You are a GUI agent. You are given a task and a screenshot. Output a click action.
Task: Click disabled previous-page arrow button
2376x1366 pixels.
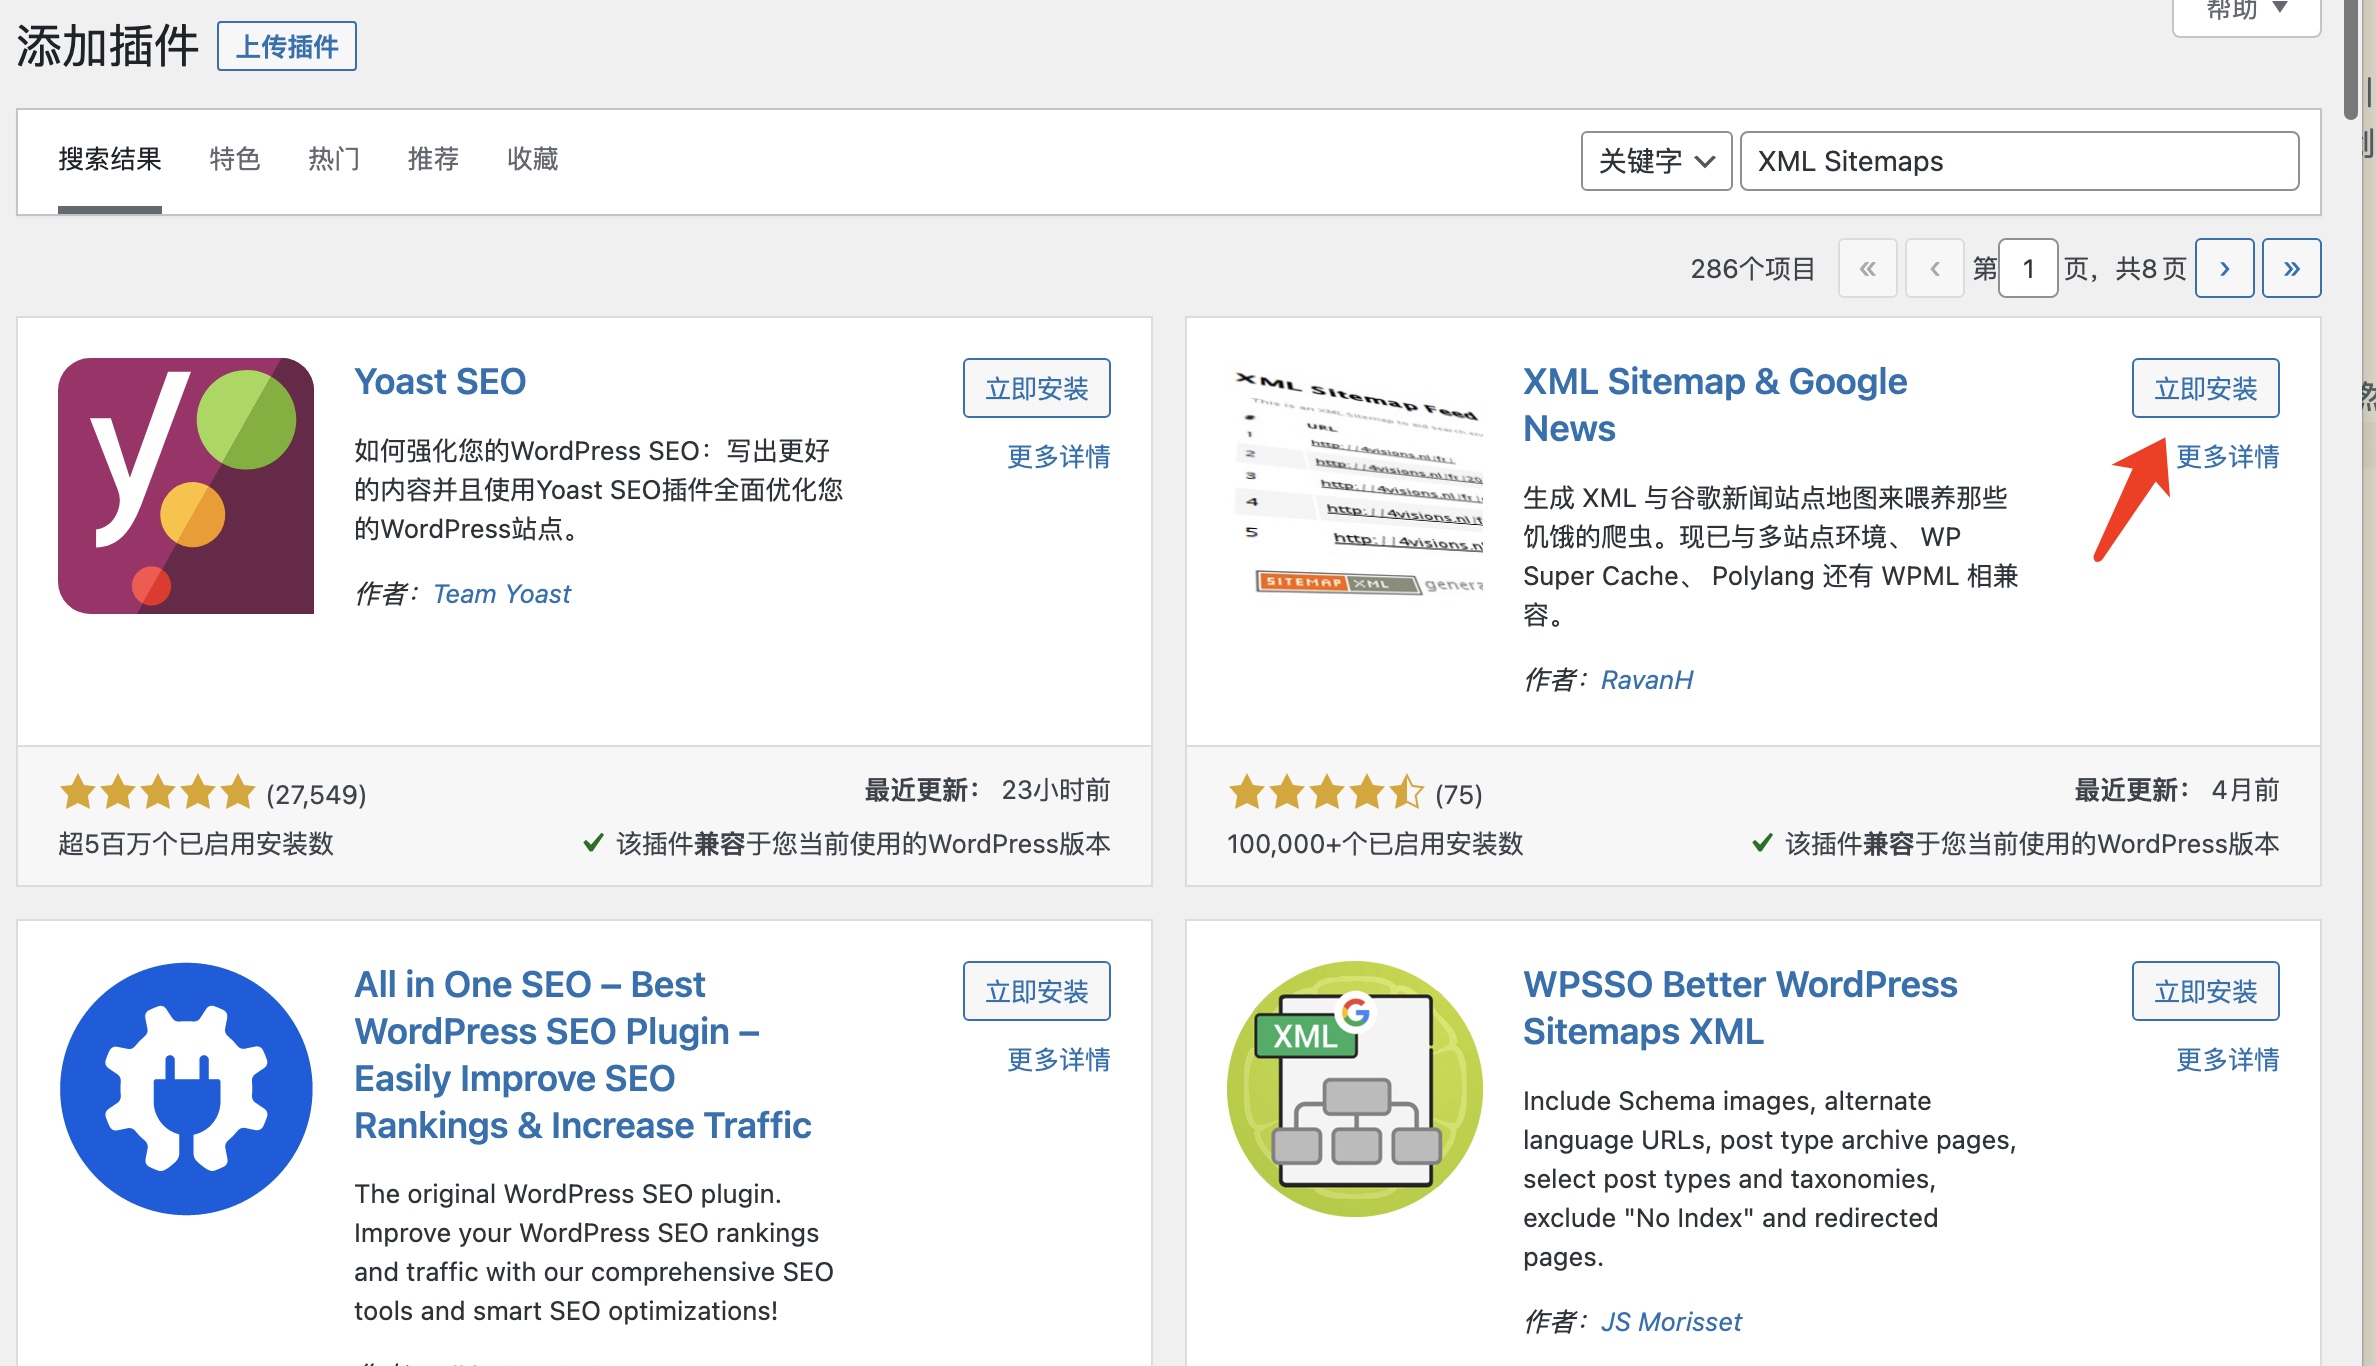[1935, 268]
